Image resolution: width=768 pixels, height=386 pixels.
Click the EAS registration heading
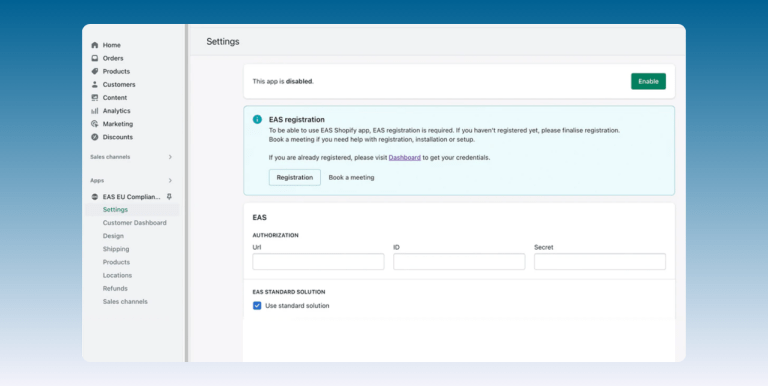297,120
